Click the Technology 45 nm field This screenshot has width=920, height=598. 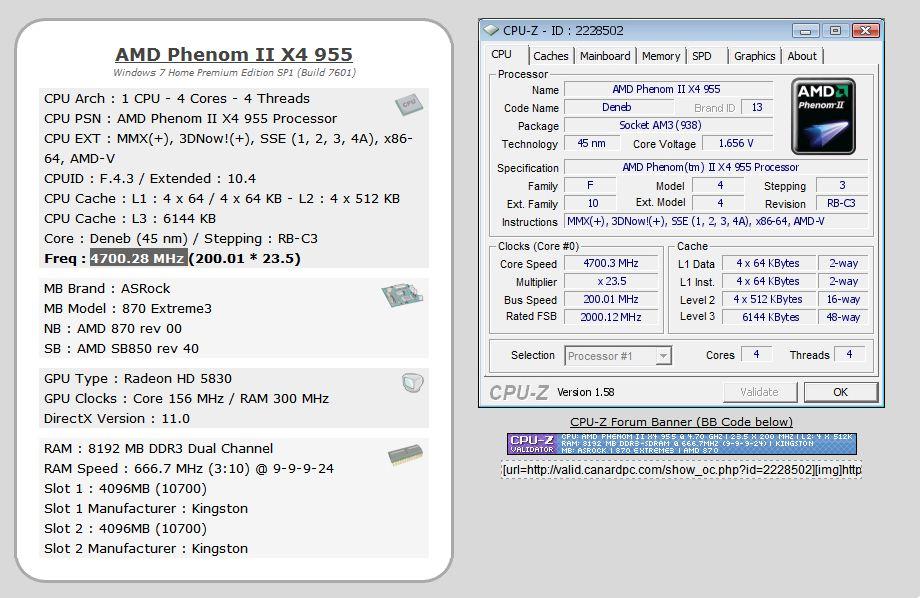click(591, 143)
